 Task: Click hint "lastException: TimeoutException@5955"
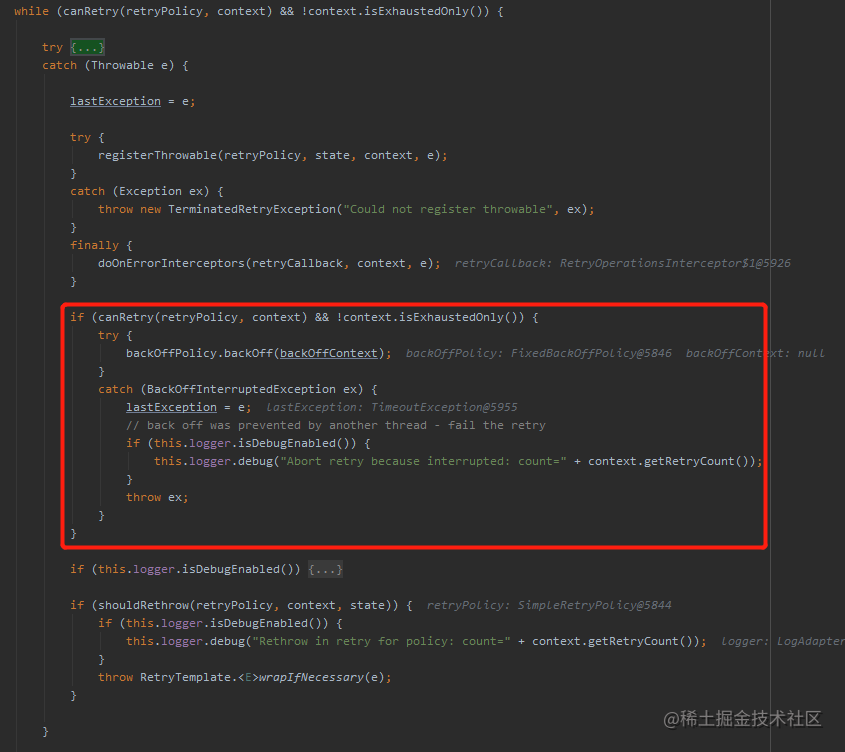tap(391, 407)
